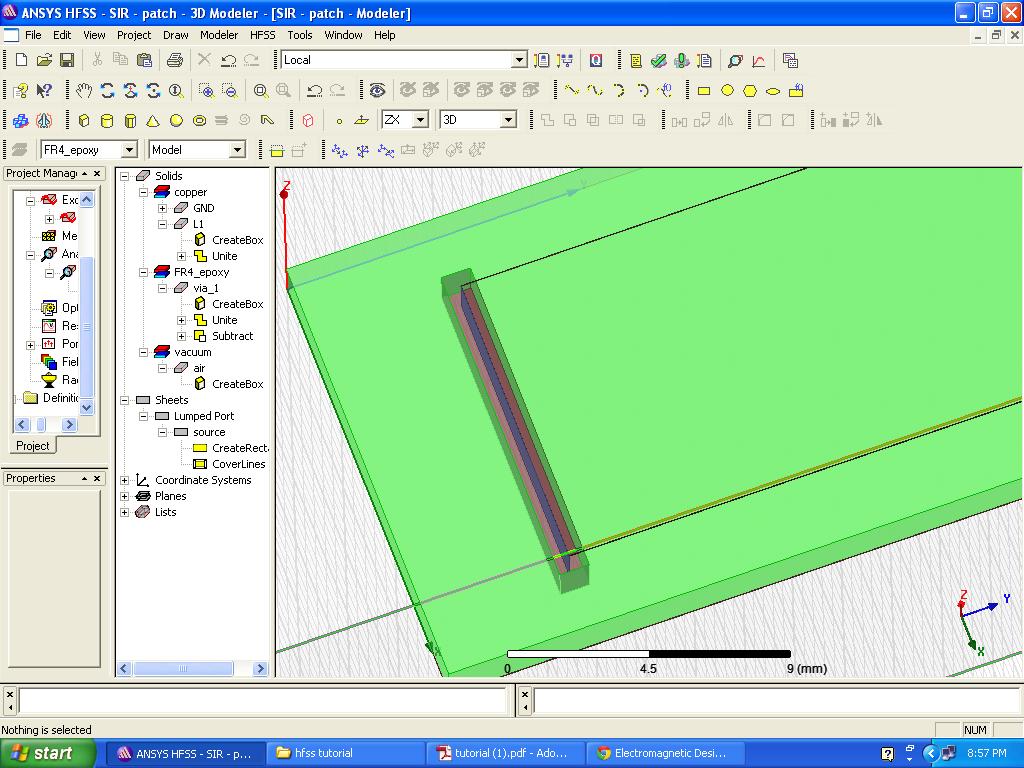The height and width of the screenshot is (768, 1024).
Task: Toggle the Properties panel pin button
Action: pyautogui.click(x=84, y=478)
